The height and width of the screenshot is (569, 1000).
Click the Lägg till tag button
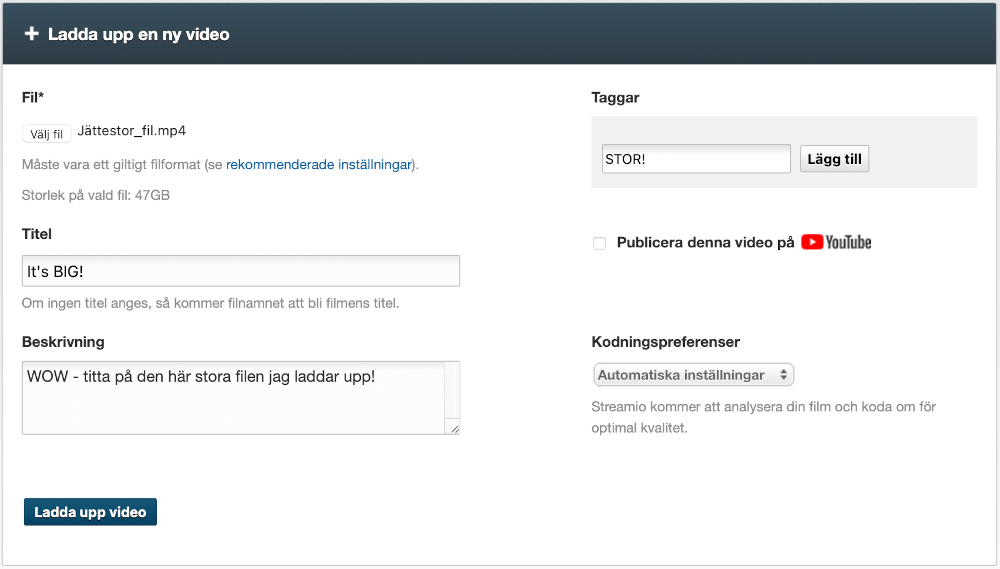[x=834, y=159]
